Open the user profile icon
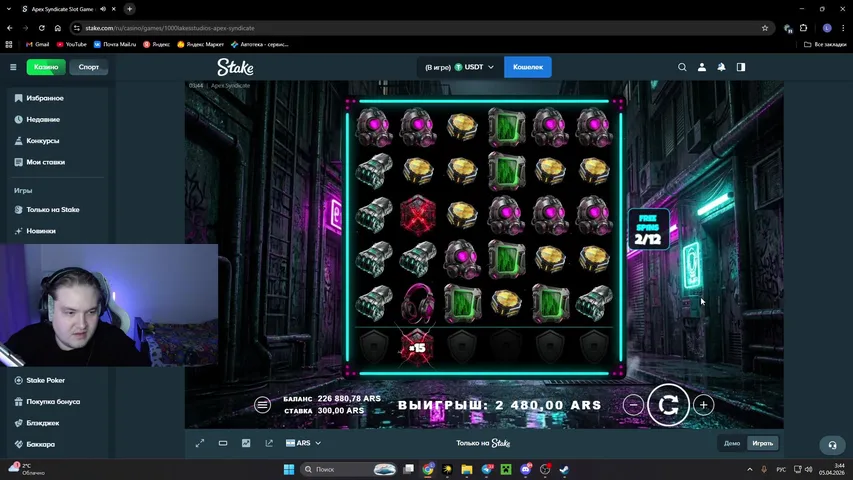The image size is (853, 480). (702, 67)
